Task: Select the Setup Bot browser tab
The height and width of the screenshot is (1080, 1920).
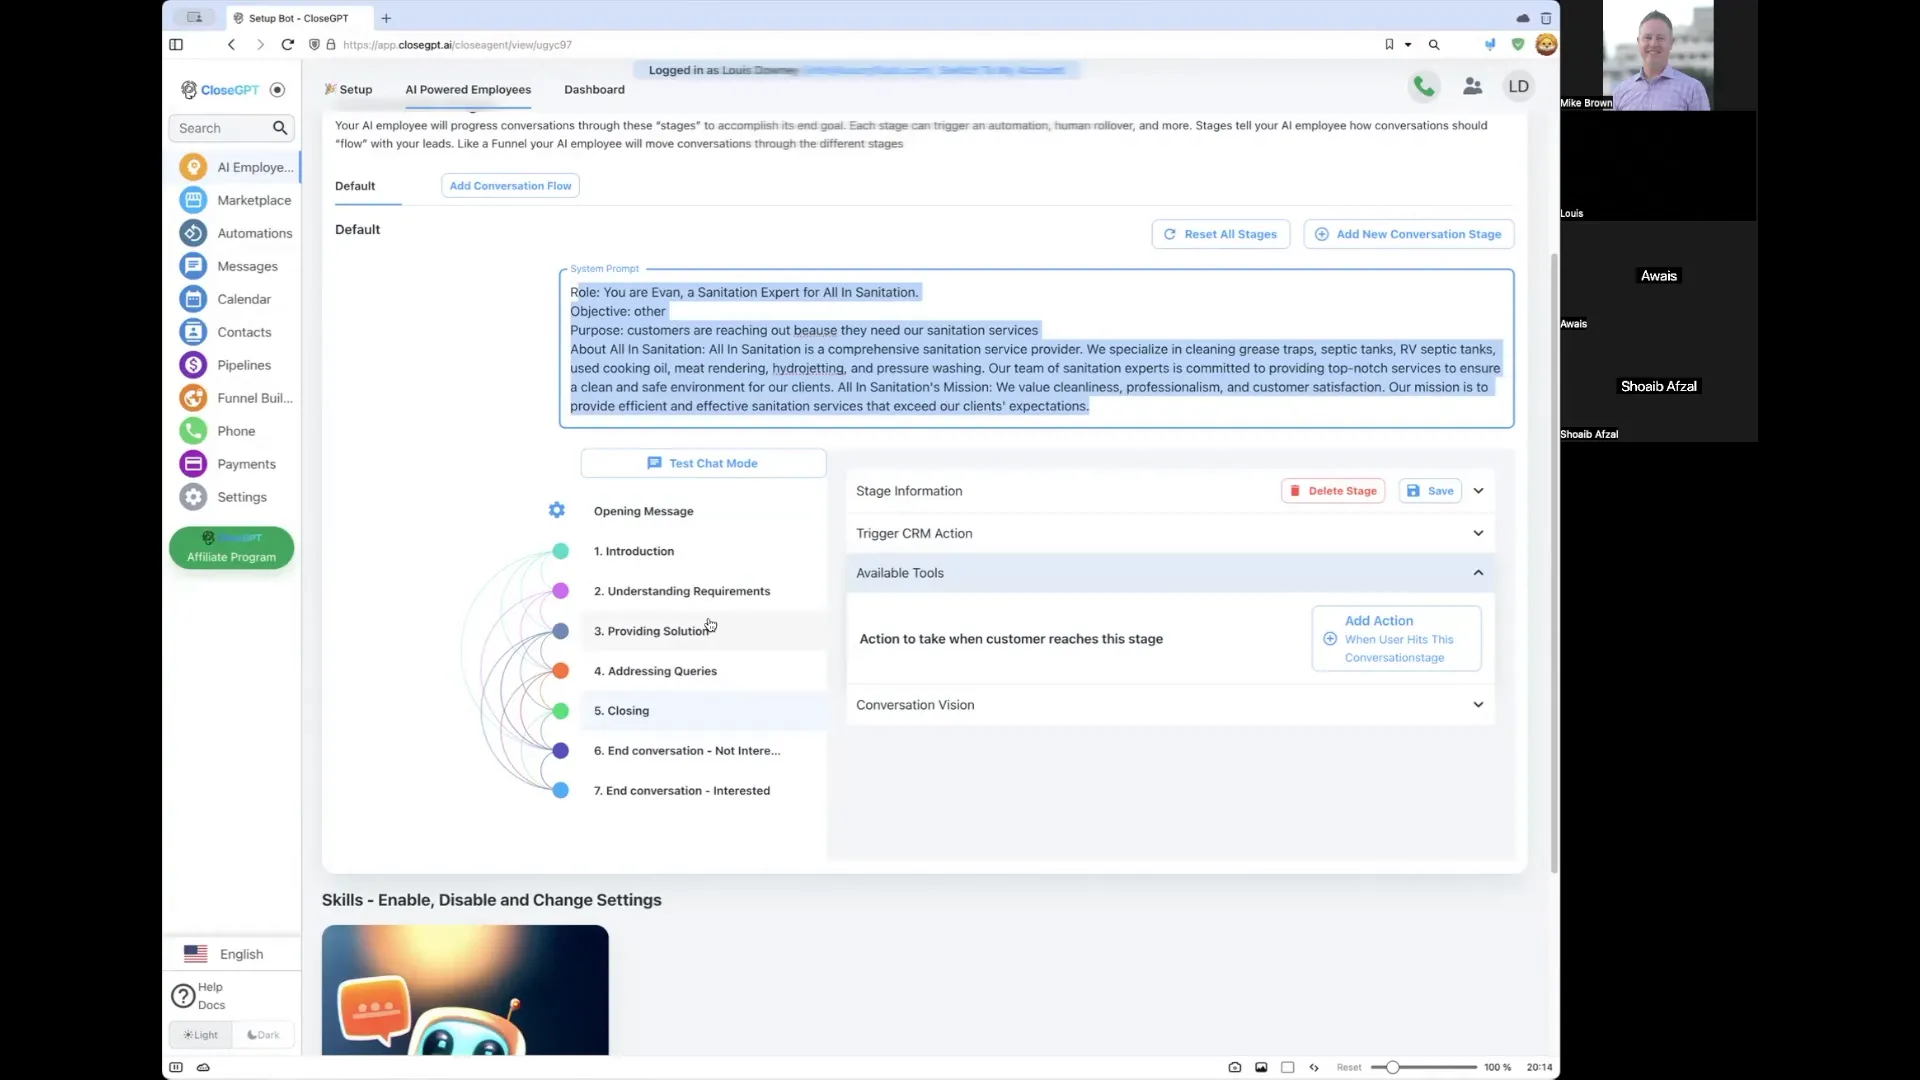Action: [298, 18]
